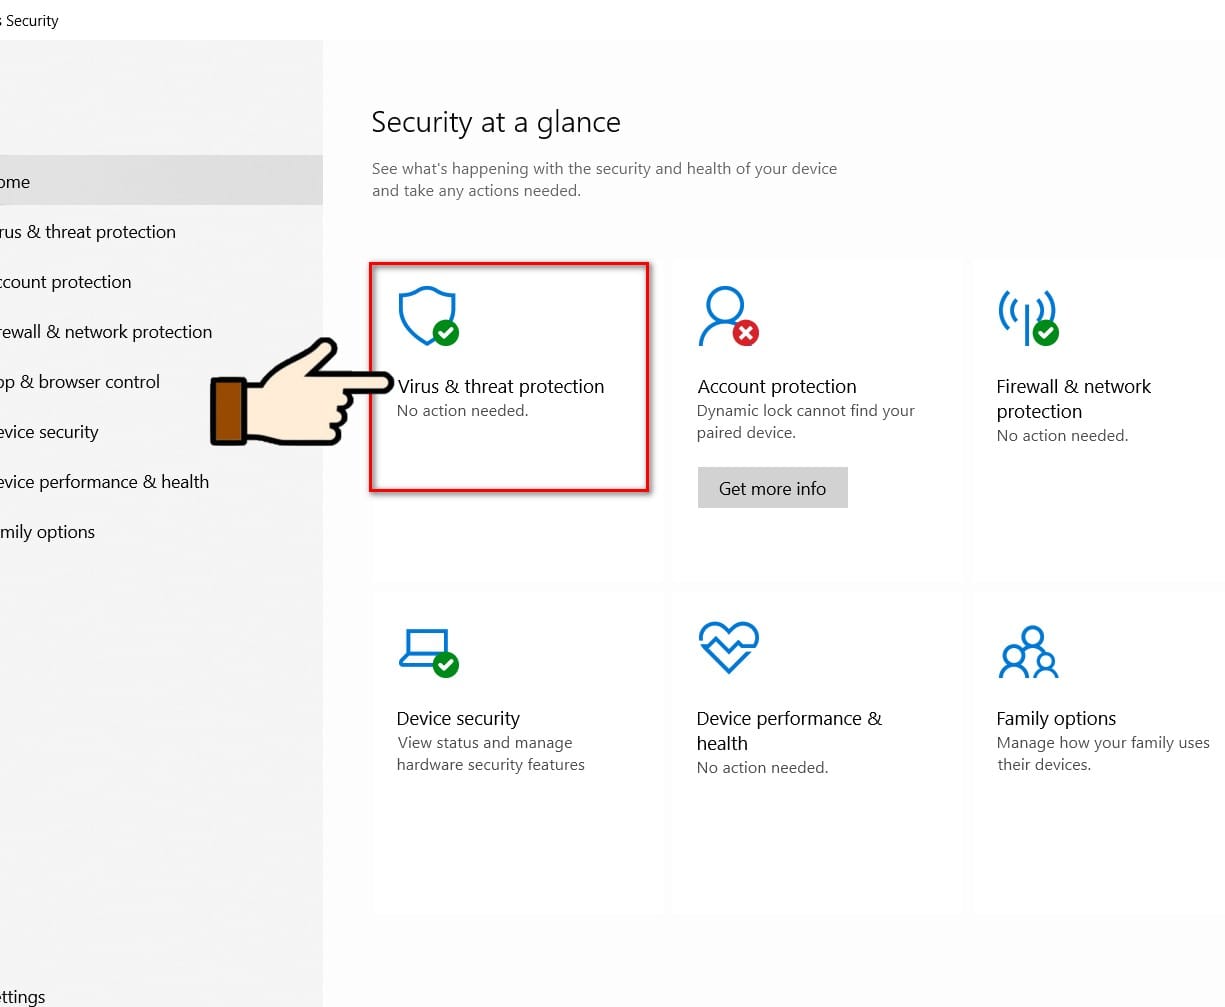Select App & browser control in sidebar
This screenshot has height=1007, width=1225.
pos(80,382)
